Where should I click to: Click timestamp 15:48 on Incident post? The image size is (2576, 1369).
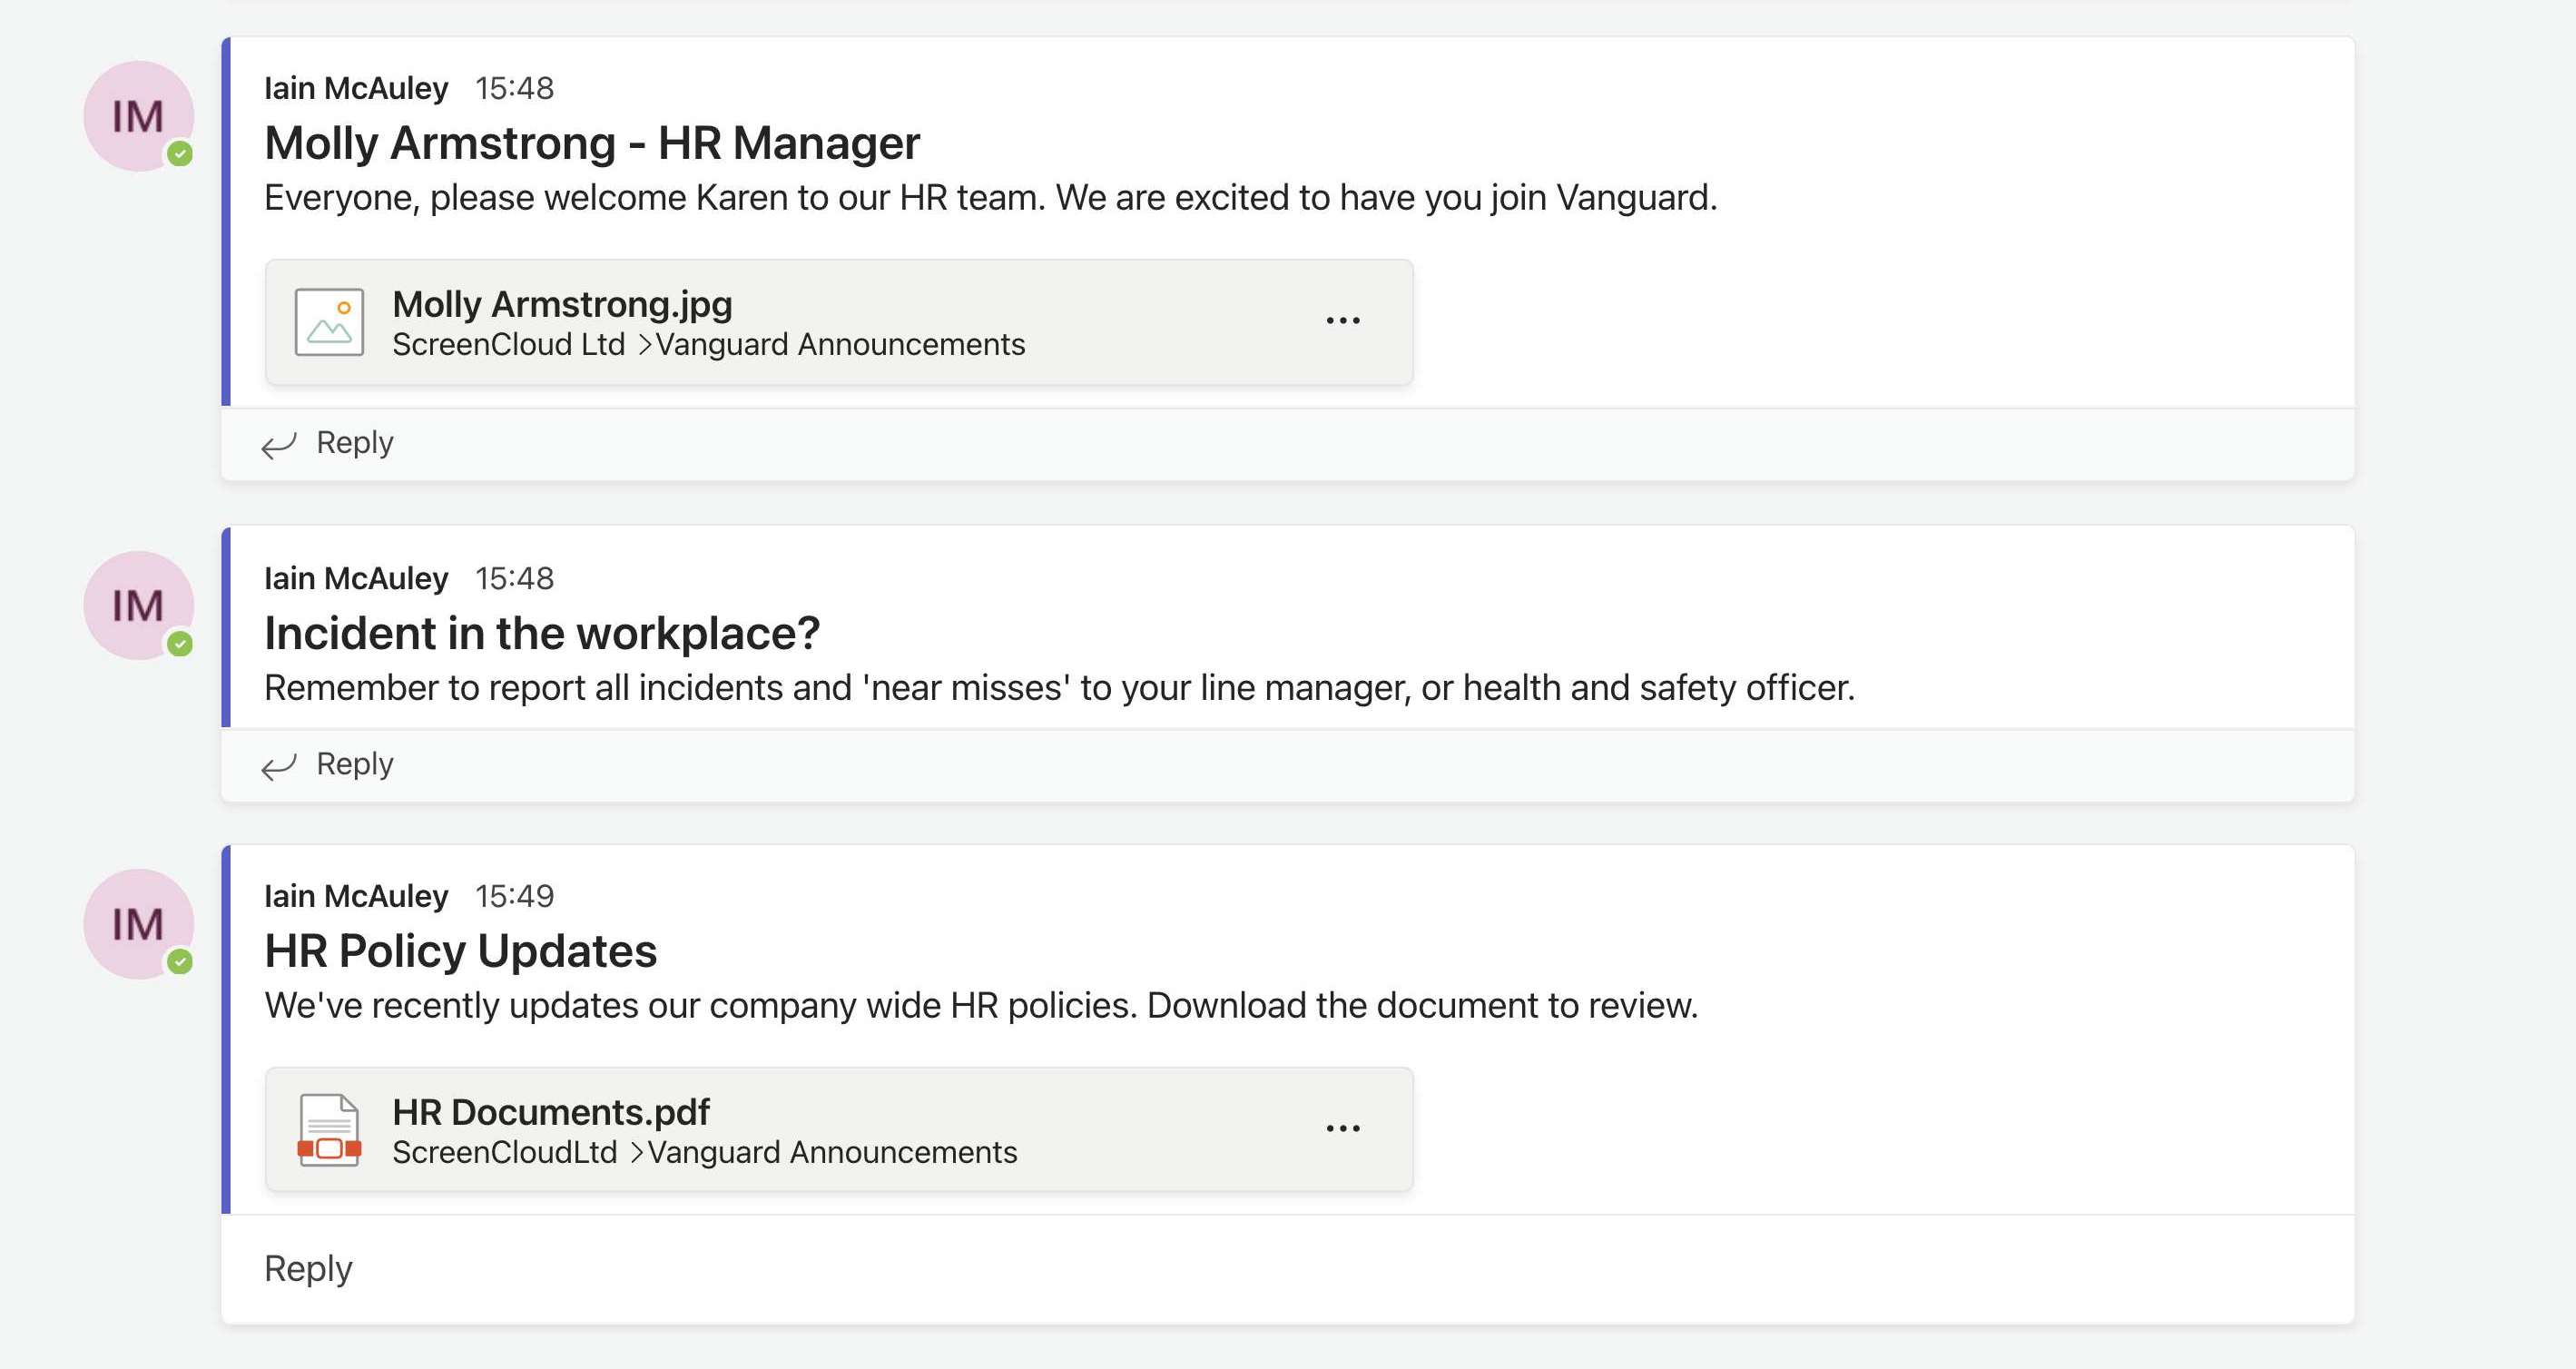tap(514, 578)
